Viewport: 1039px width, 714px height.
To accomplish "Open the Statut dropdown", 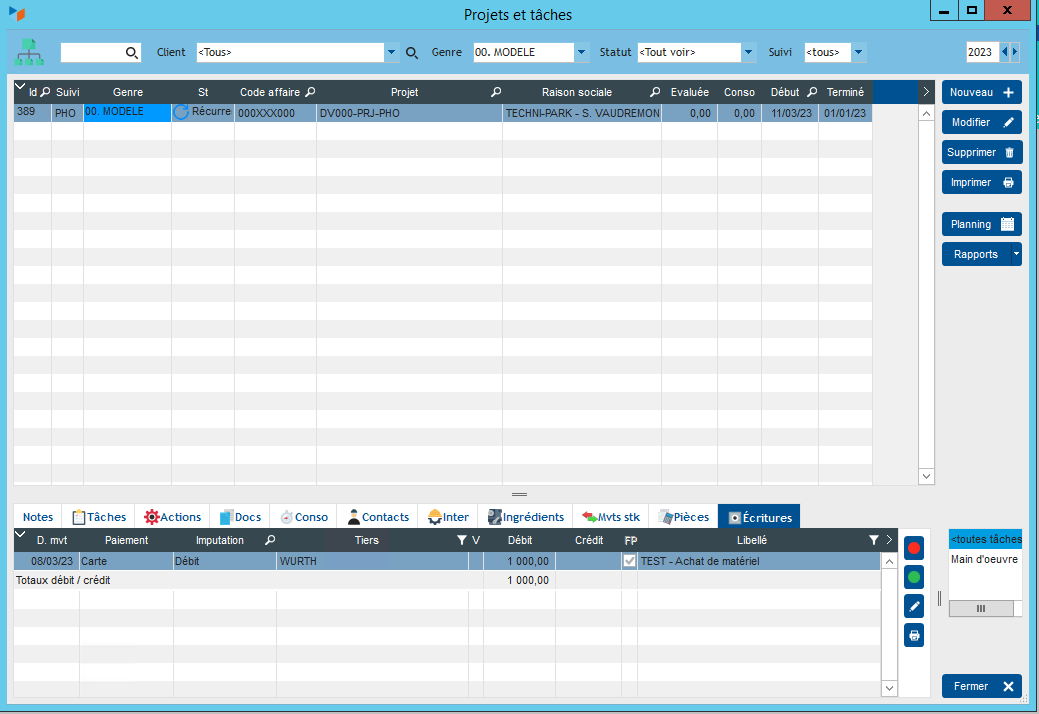I will pyautogui.click(x=748, y=52).
